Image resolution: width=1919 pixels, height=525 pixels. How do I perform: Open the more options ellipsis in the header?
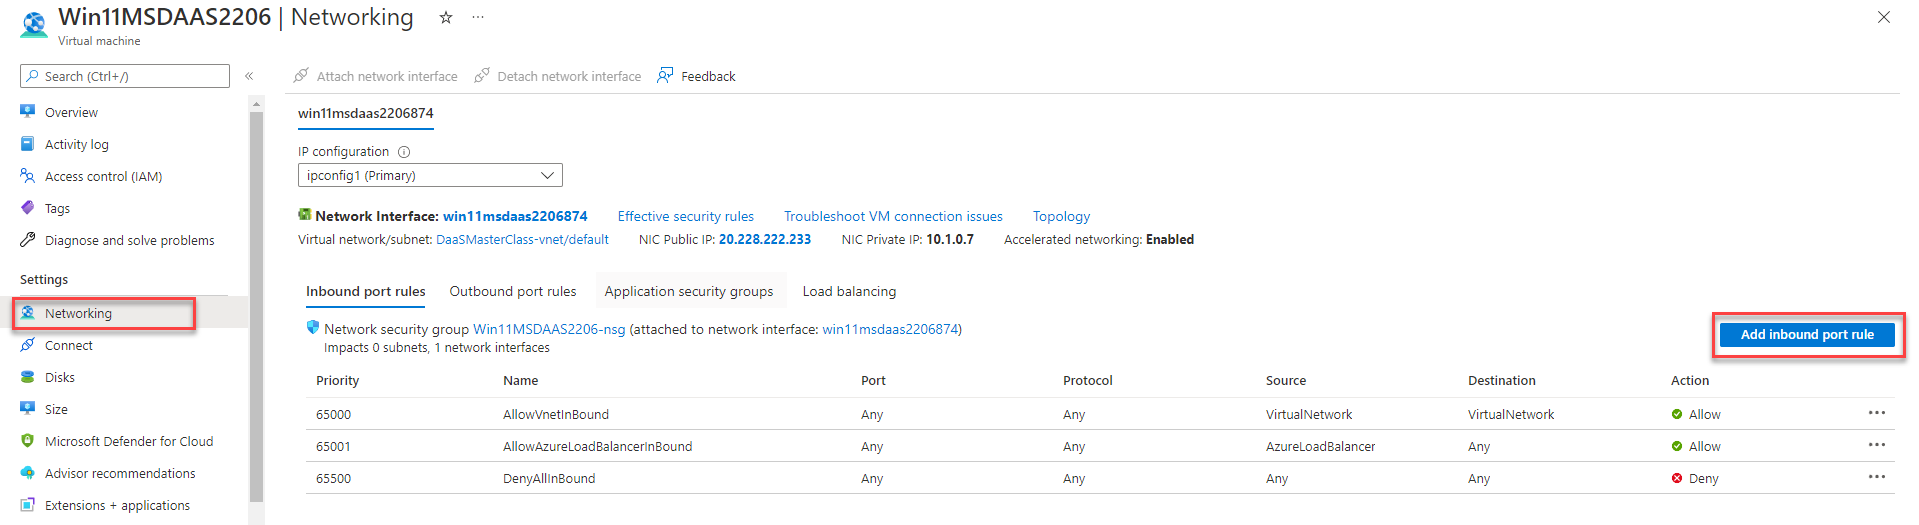[x=478, y=18]
